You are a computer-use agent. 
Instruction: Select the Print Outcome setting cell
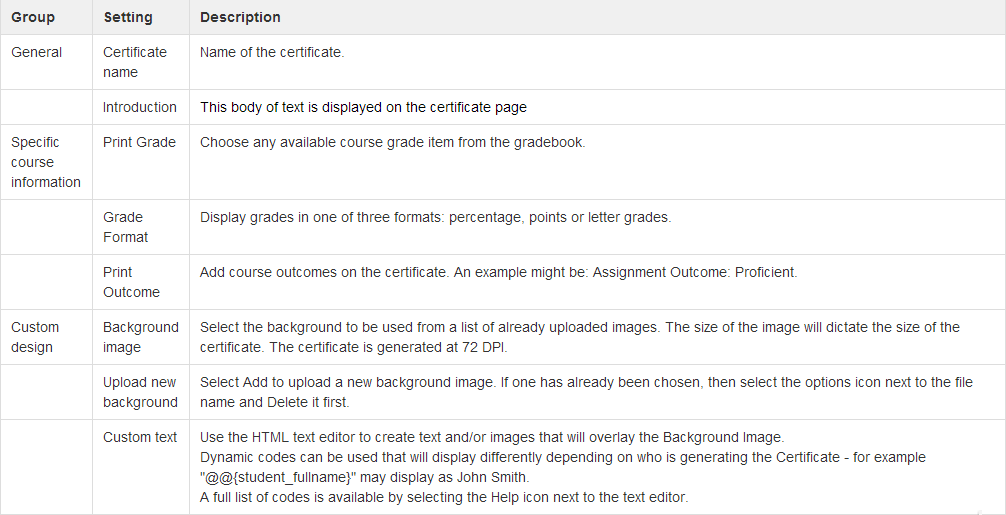[x=131, y=282]
